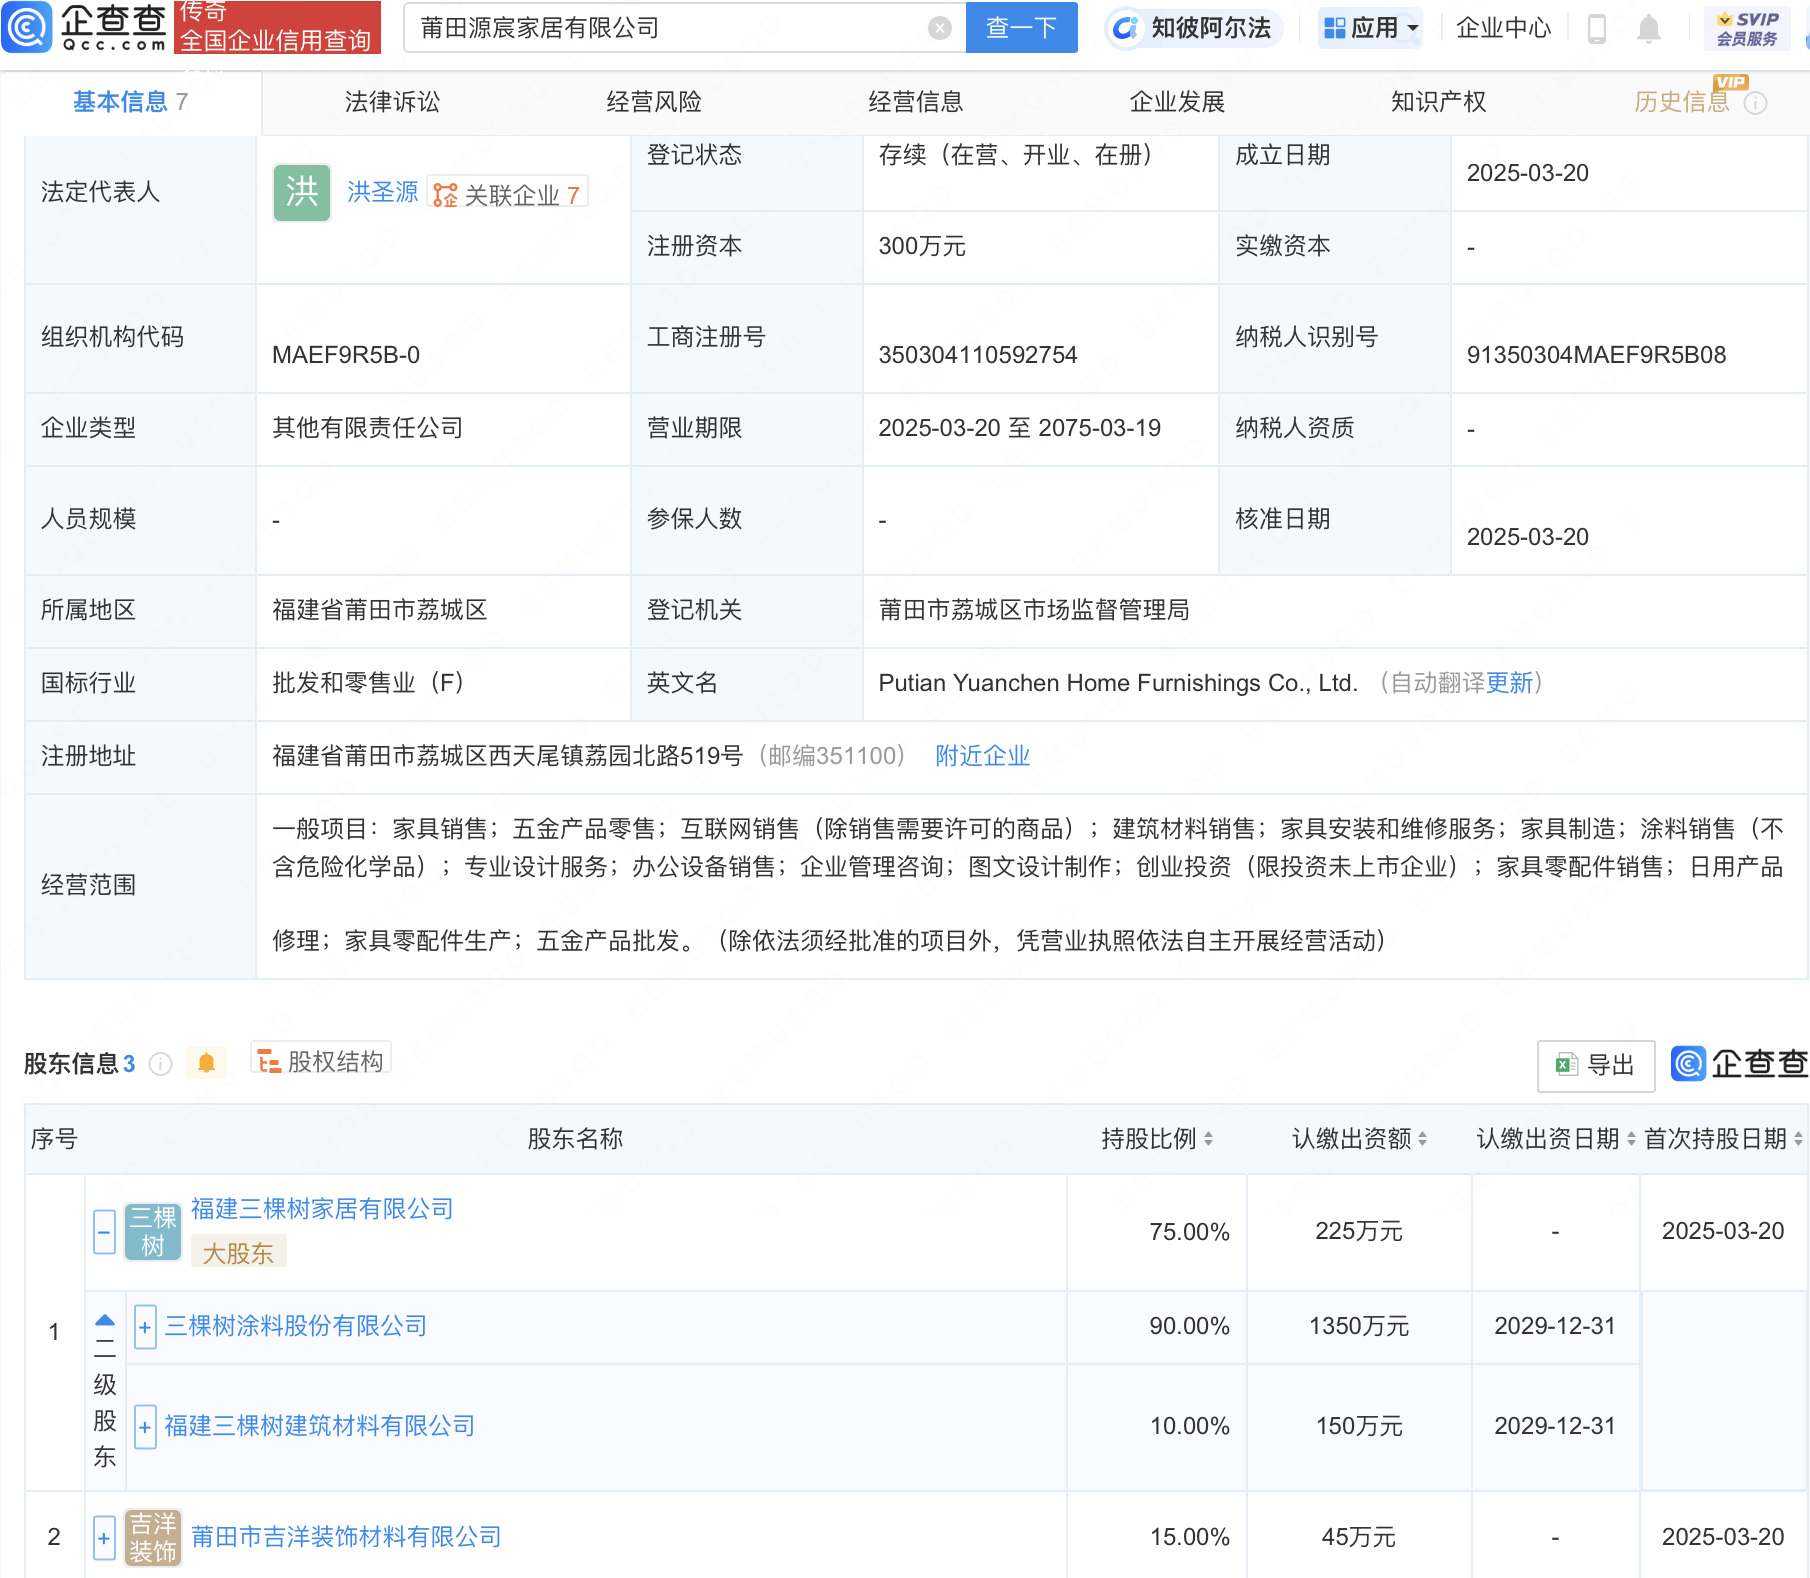The height and width of the screenshot is (1578, 1810).
Task: Open 福建三棵树建筑材料有限公司 link
Action: [320, 1426]
